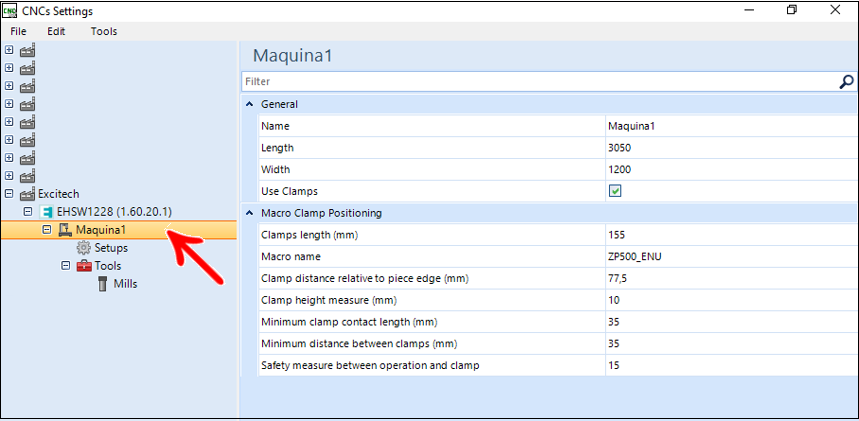This screenshot has height=421, width=859.
Task: Click the CNC app icon in title bar
Action: click(x=10, y=10)
